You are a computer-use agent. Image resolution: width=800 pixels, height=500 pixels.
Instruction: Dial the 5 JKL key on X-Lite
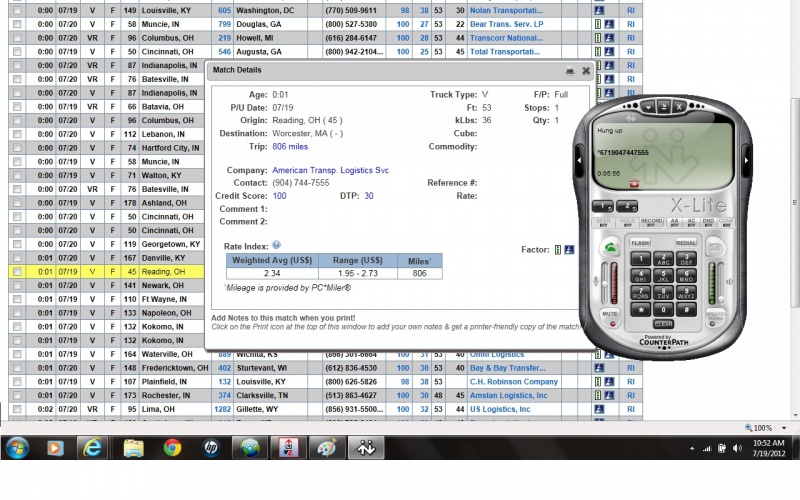tap(663, 276)
